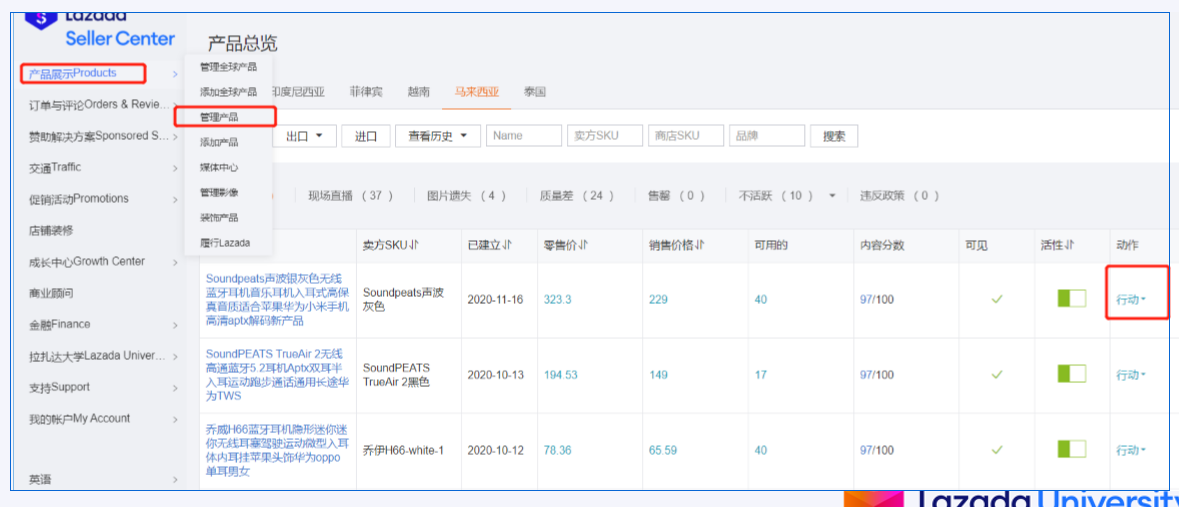Switch to the 泰国 country tab
1179x507 pixels.
click(535, 93)
